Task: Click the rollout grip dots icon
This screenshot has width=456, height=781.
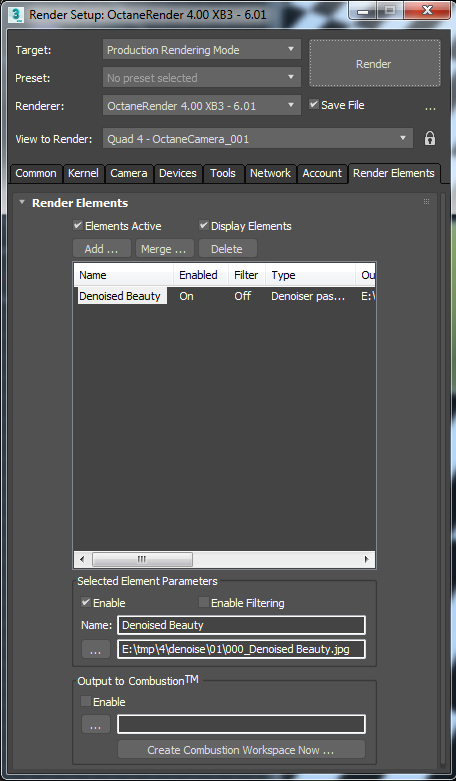Action: coord(427,202)
